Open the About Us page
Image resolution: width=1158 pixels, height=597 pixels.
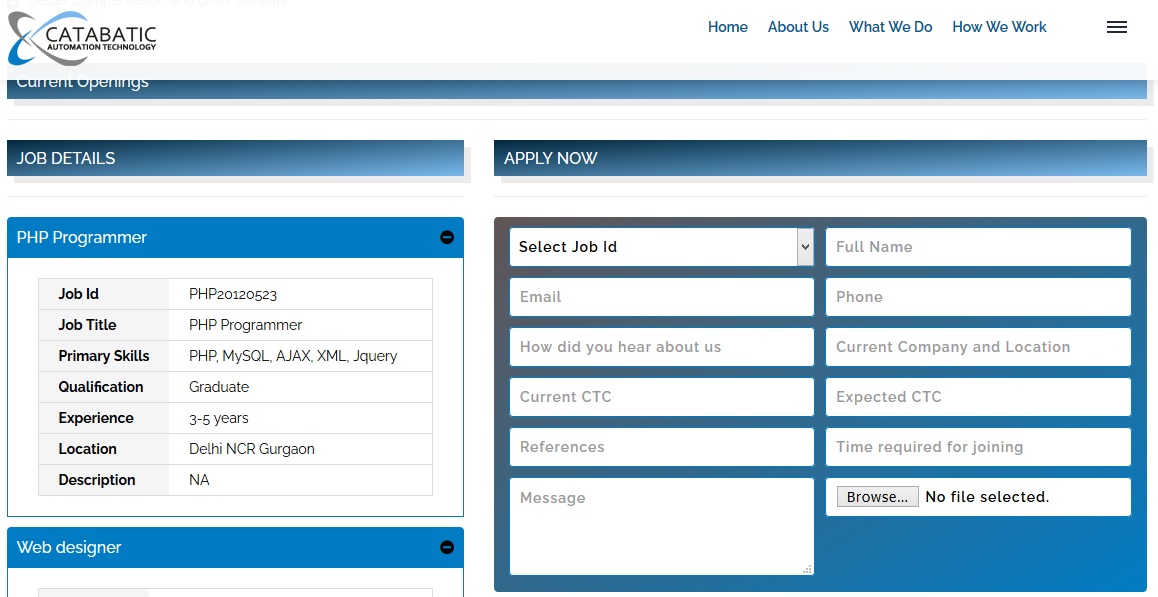pyautogui.click(x=798, y=27)
